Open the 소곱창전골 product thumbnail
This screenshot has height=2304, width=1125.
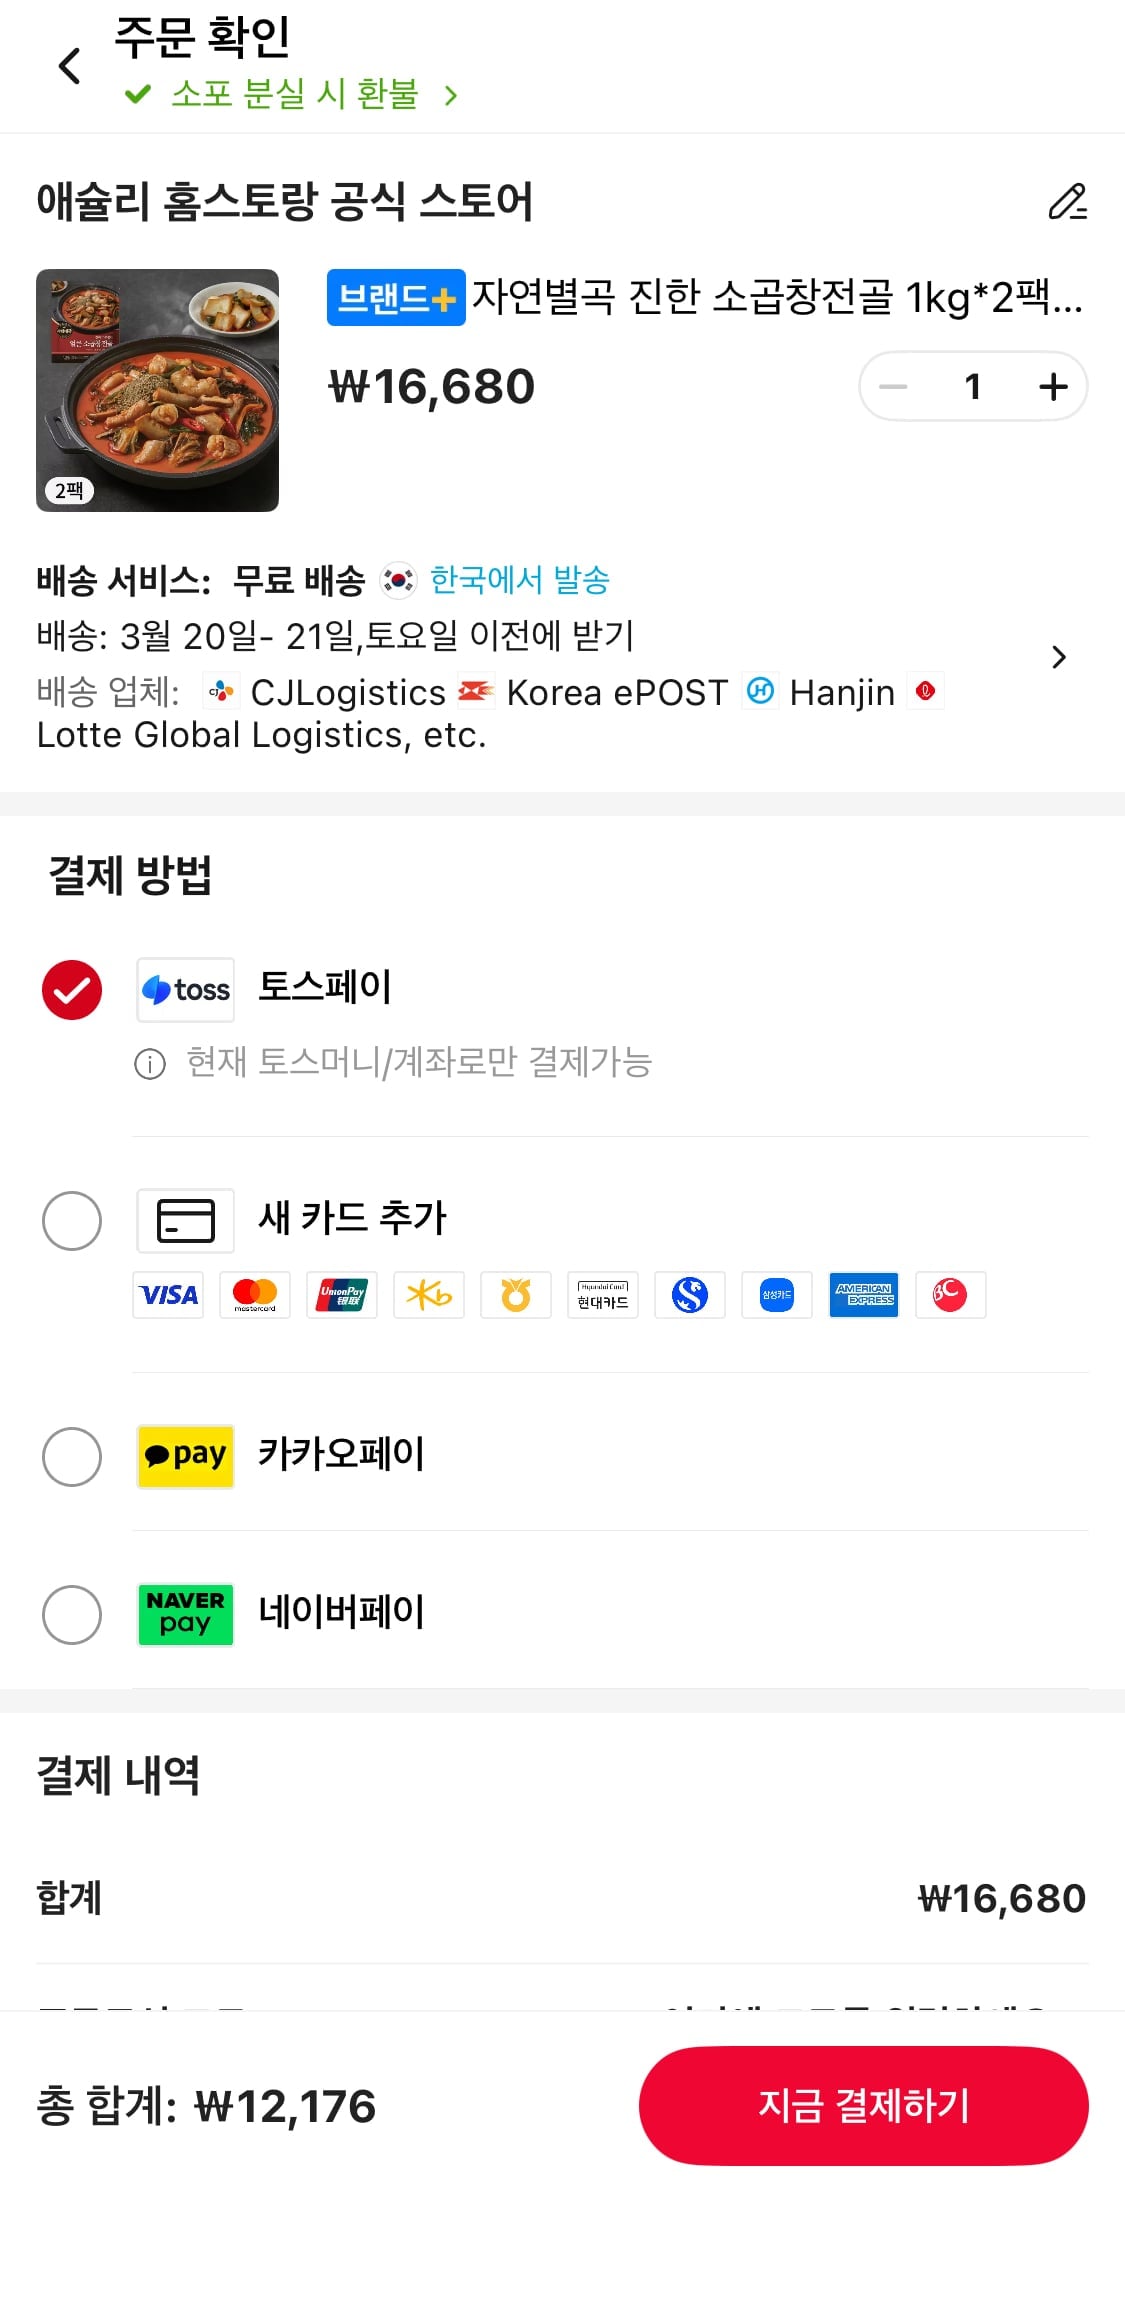[158, 390]
